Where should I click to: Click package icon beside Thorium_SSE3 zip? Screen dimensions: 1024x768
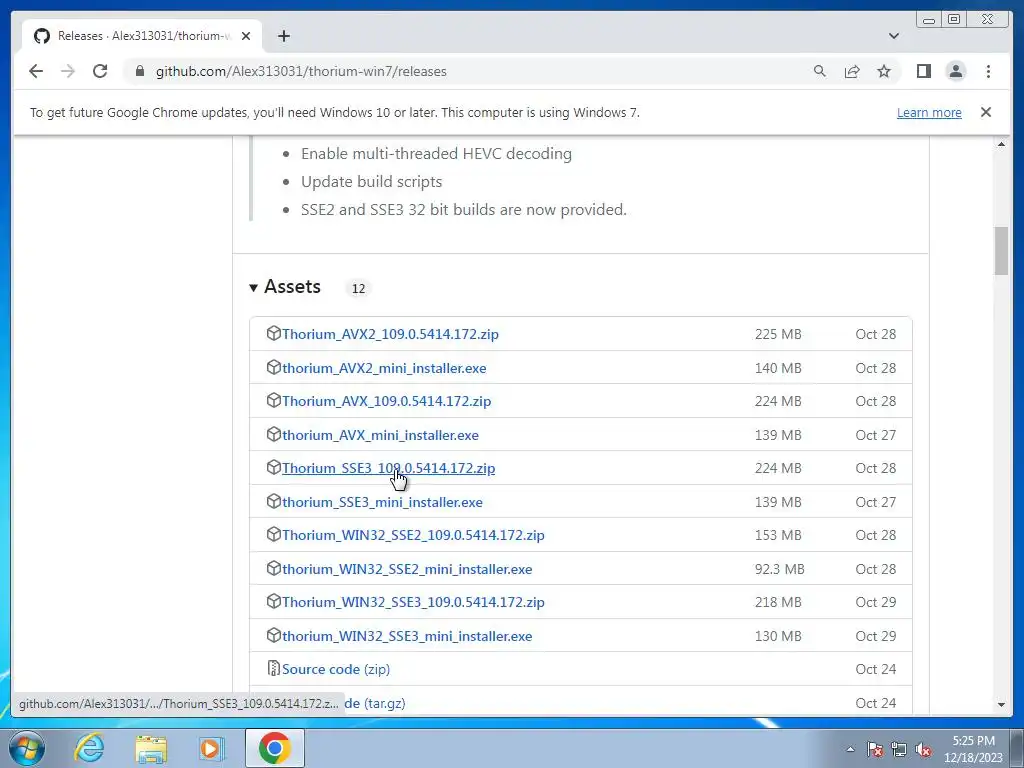pyautogui.click(x=274, y=468)
